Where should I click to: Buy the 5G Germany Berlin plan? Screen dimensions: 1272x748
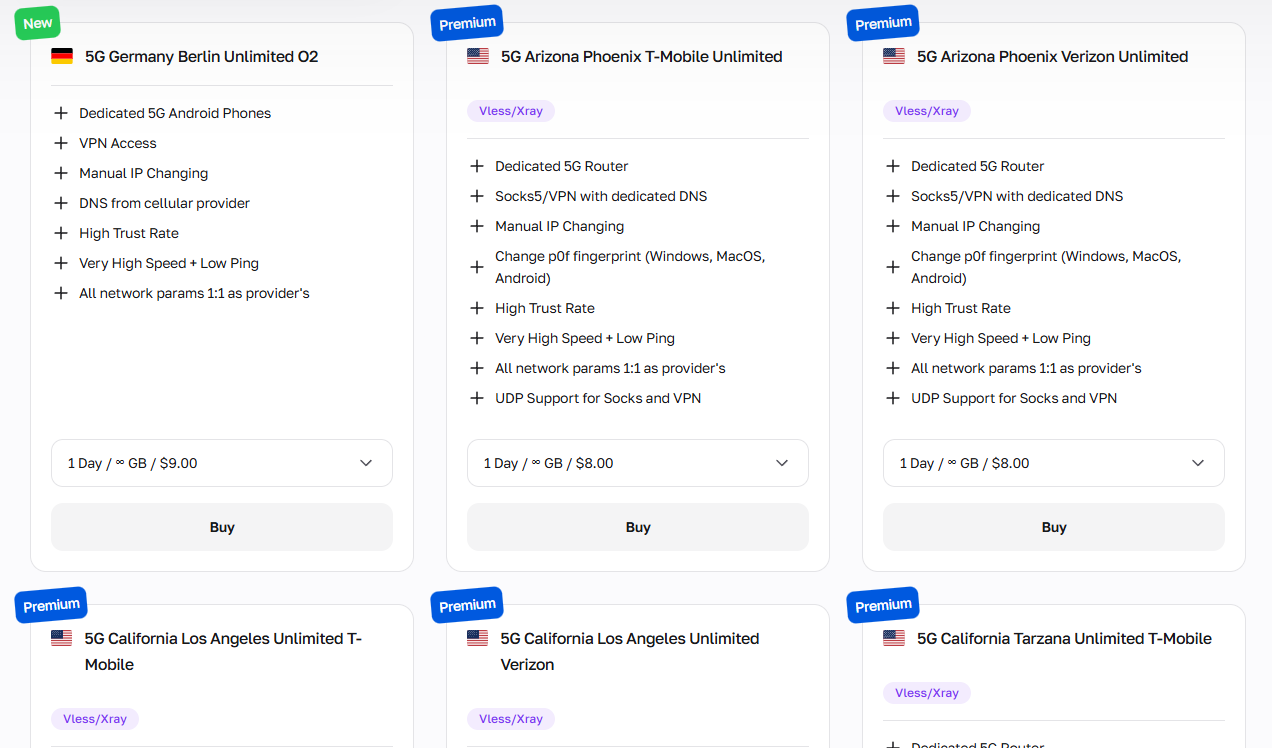(x=221, y=527)
